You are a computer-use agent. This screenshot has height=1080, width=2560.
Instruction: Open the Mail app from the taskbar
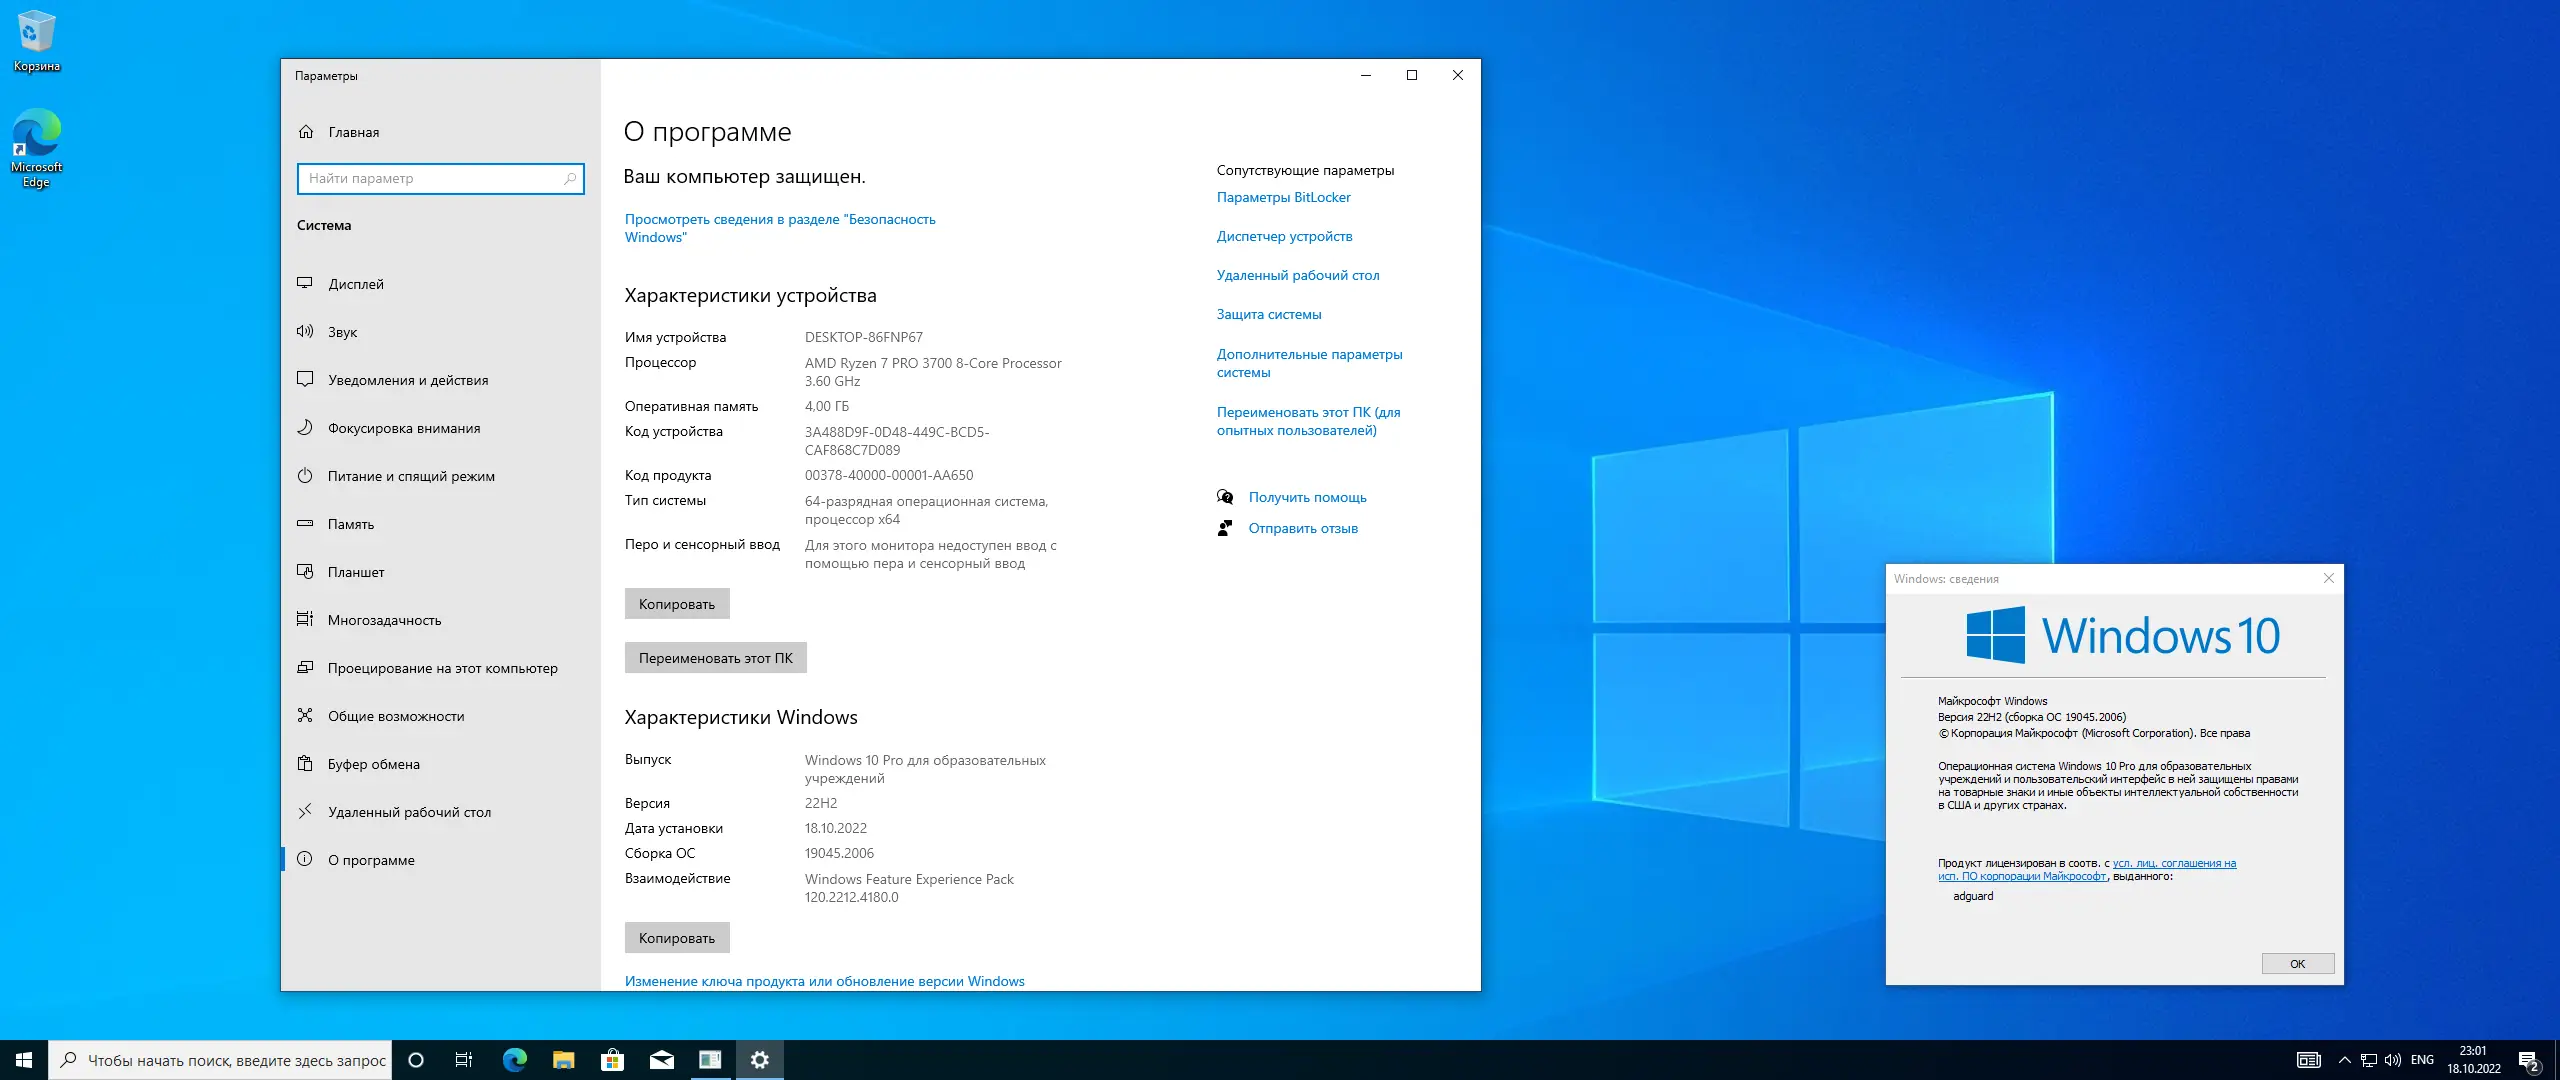[660, 1059]
